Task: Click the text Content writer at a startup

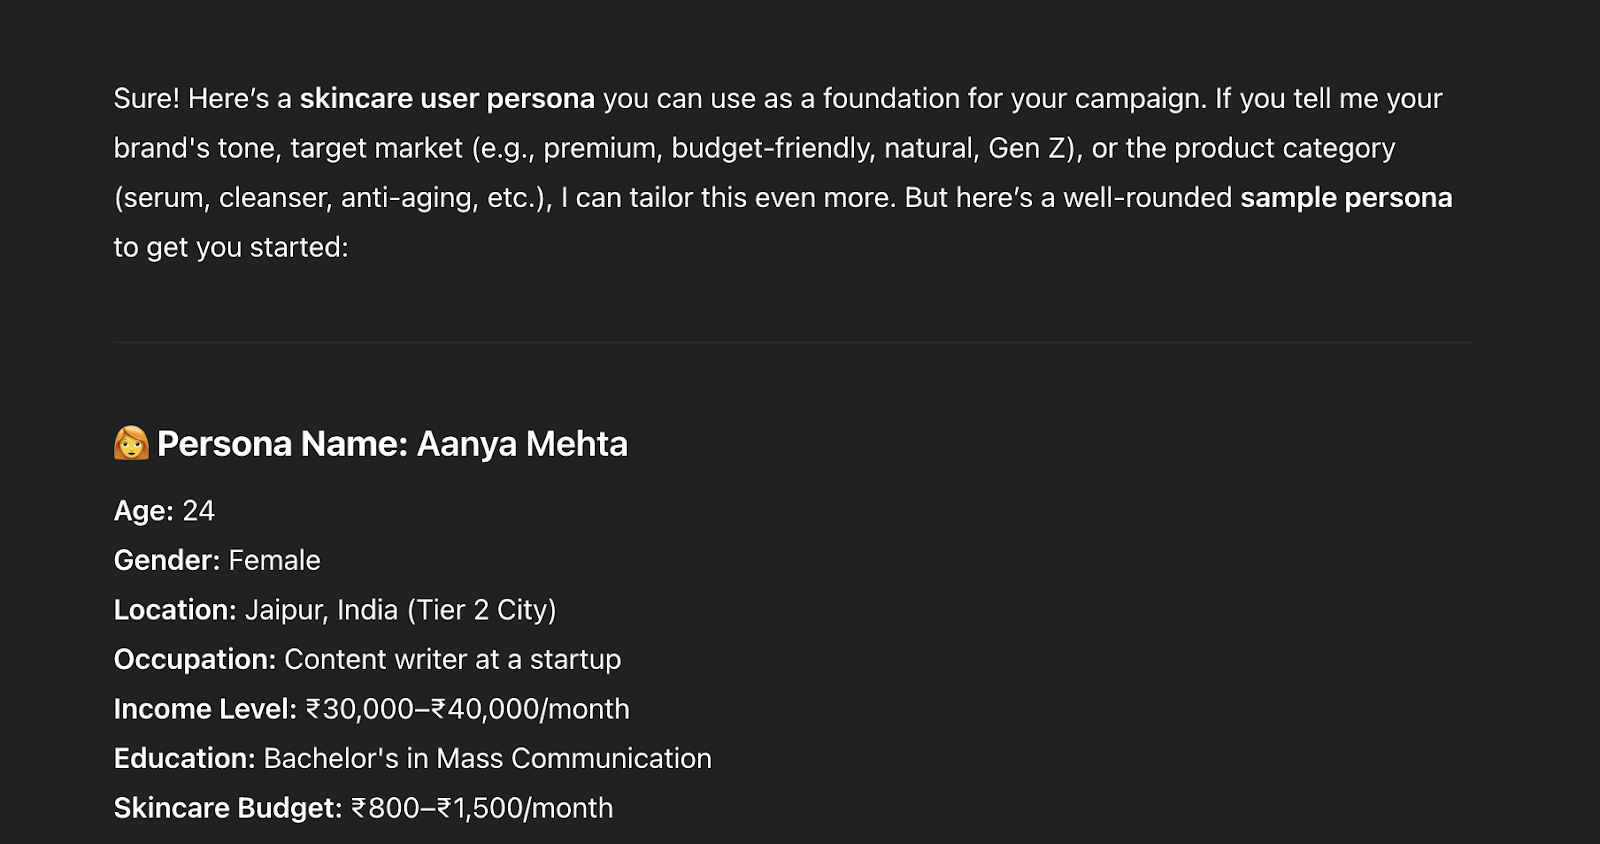Action: (x=453, y=660)
